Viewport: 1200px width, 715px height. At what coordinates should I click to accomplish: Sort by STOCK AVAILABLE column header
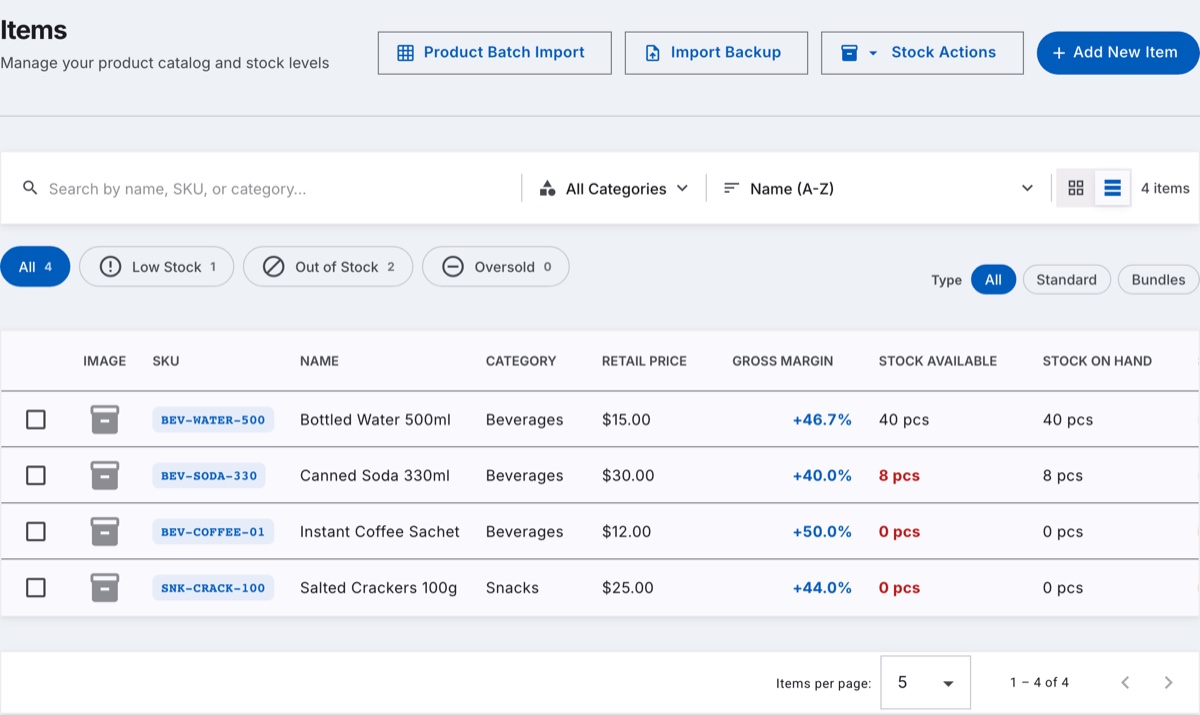pyautogui.click(x=938, y=361)
